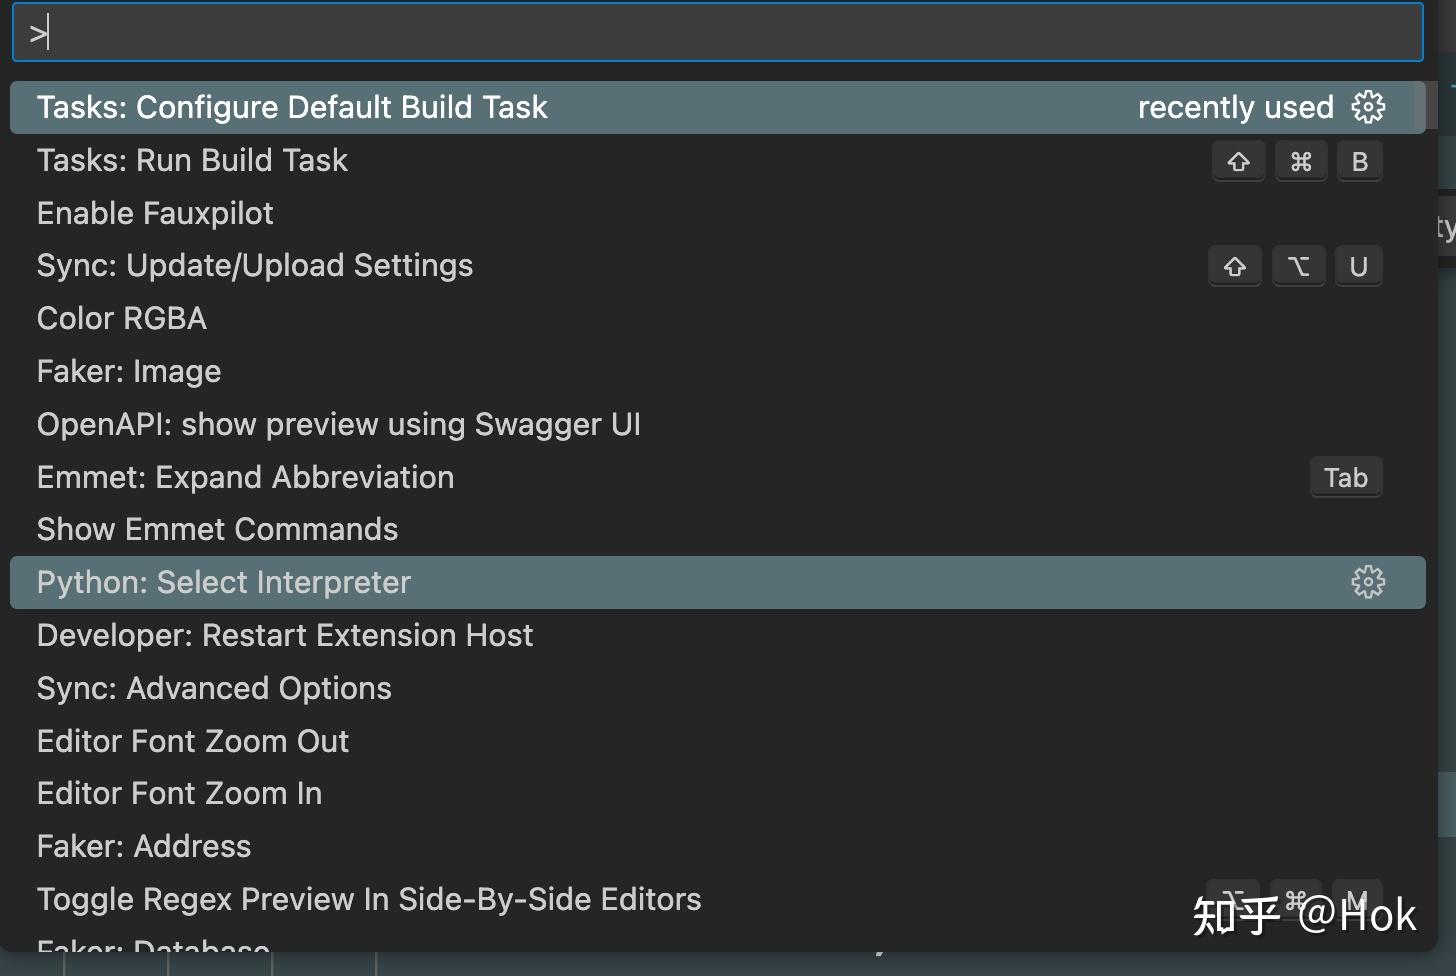This screenshot has height=976, width=1456.
Task: Select the Color RGBA command
Action: coord(121,317)
